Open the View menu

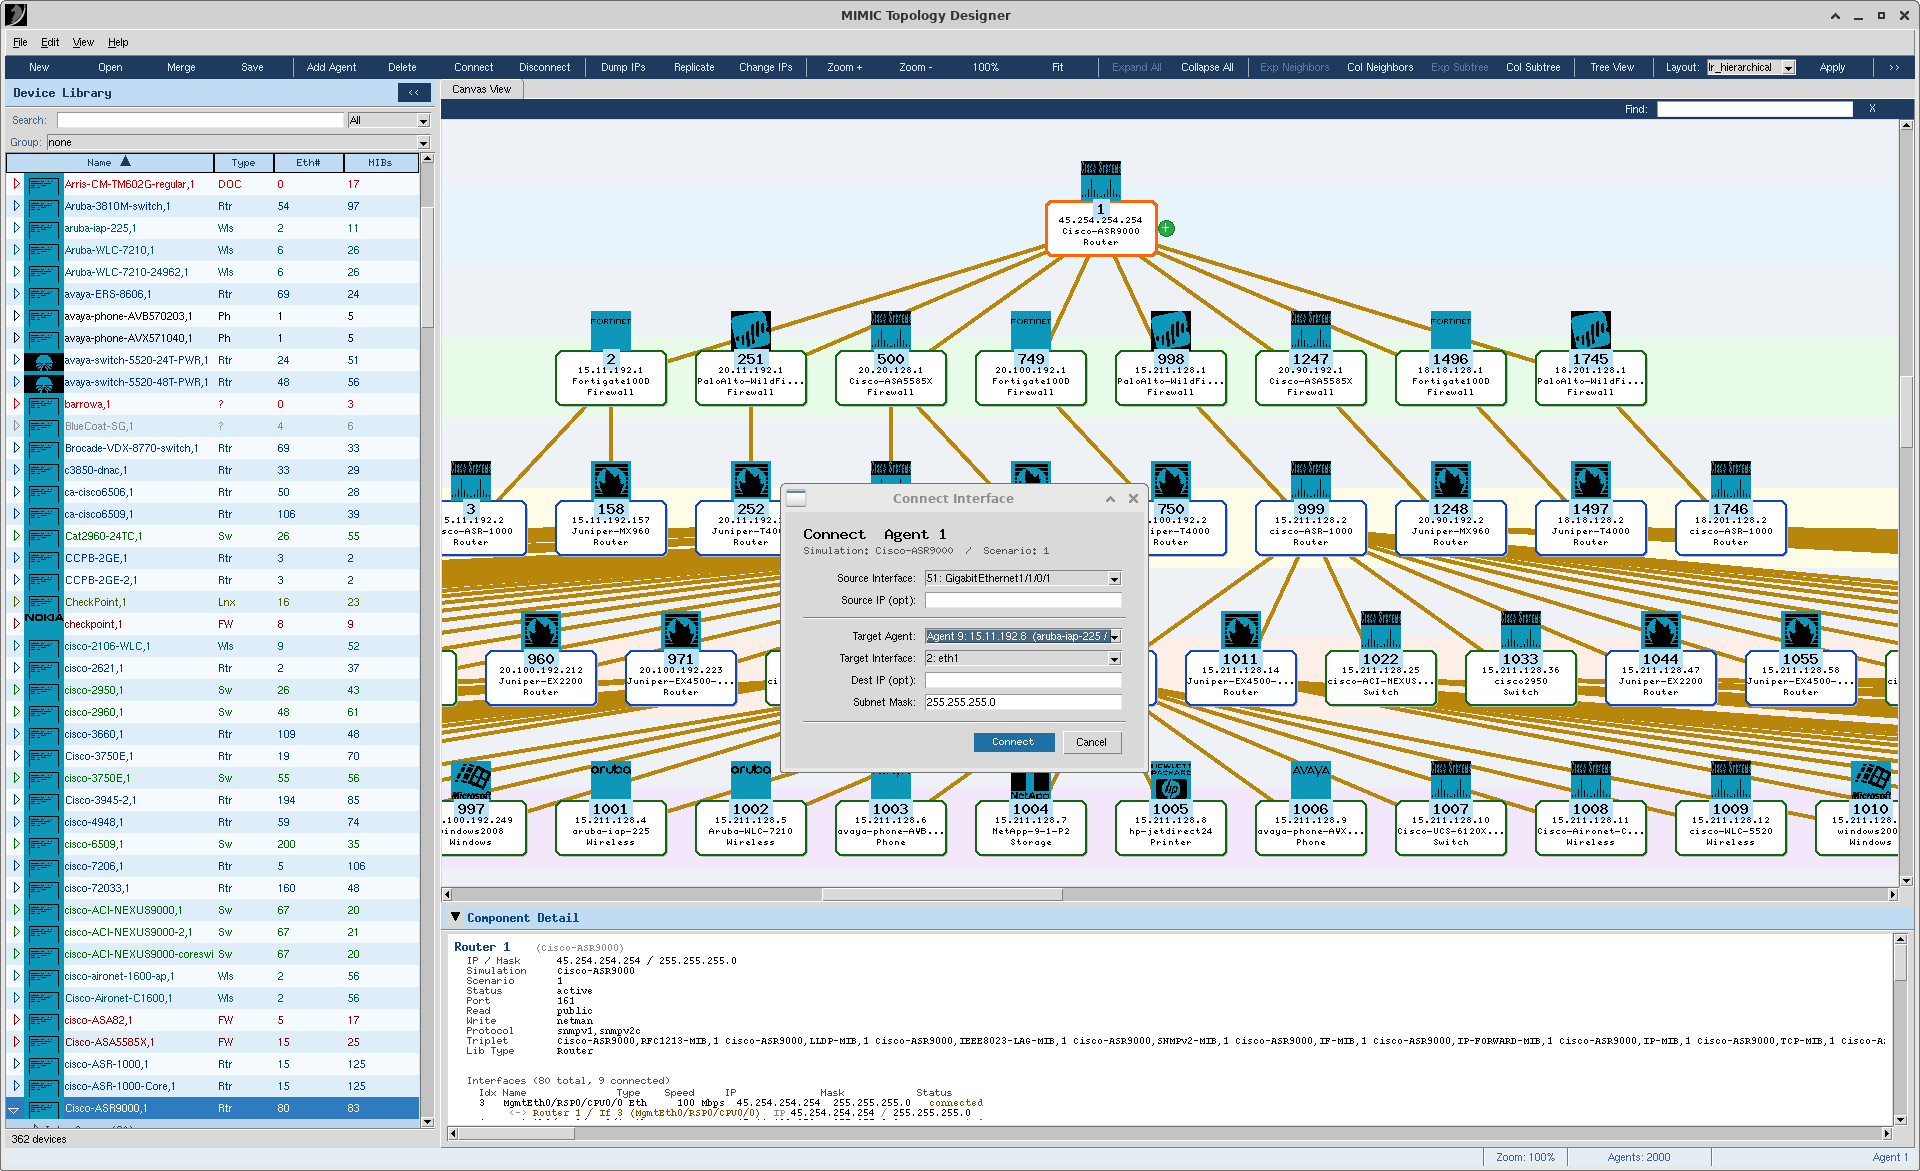click(x=83, y=42)
